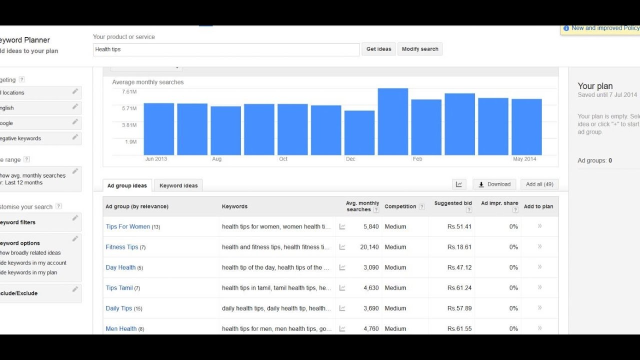Add Tips Tamil to plan arrow
Image resolution: width=640 pixels, height=360 pixels.
point(540,287)
